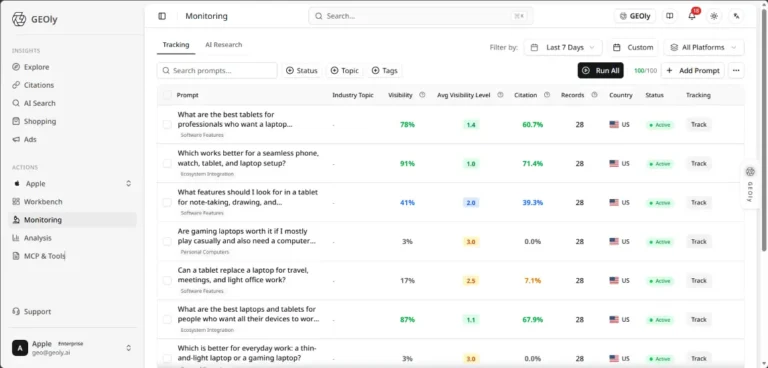Screen dimensions: 768x368
Task: Click the Run All button
Action: point(600,71)
